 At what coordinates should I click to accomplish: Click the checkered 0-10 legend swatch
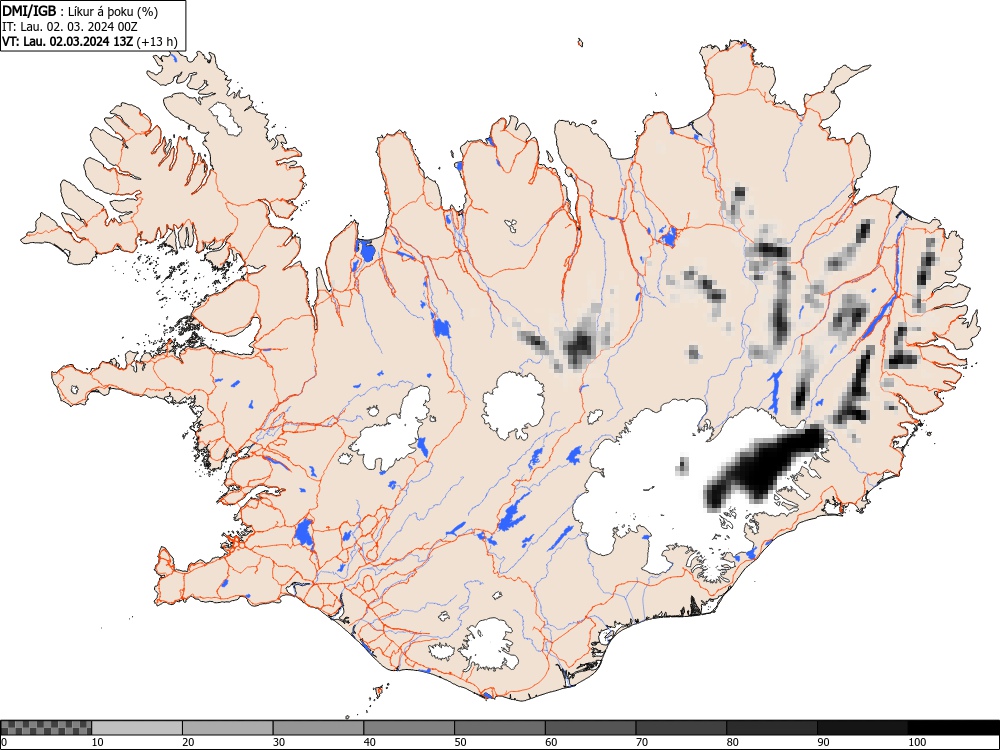click(x=46, y=728)
